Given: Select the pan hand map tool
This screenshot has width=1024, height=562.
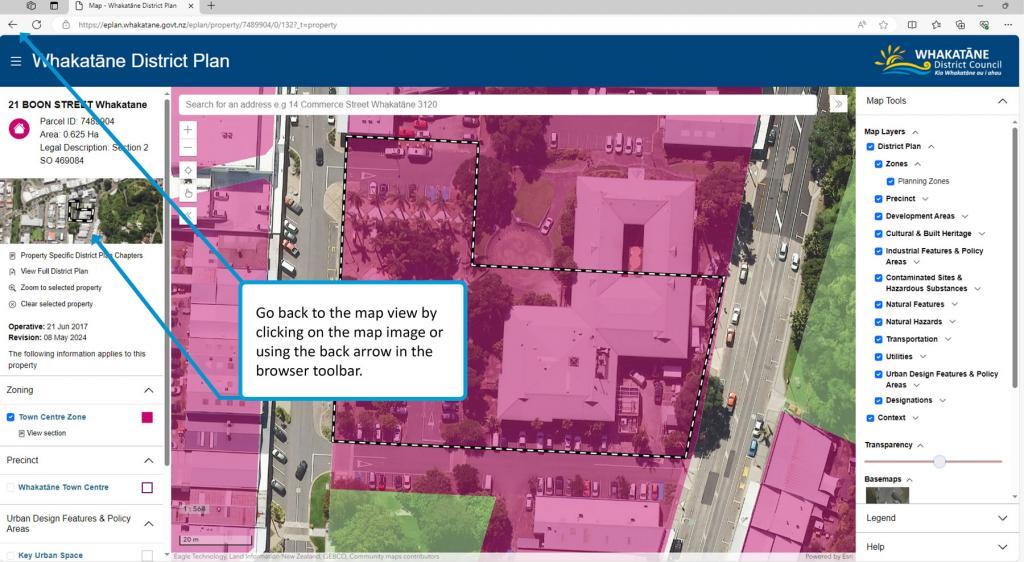Looking at the screenshot, I should pos(188,192).
